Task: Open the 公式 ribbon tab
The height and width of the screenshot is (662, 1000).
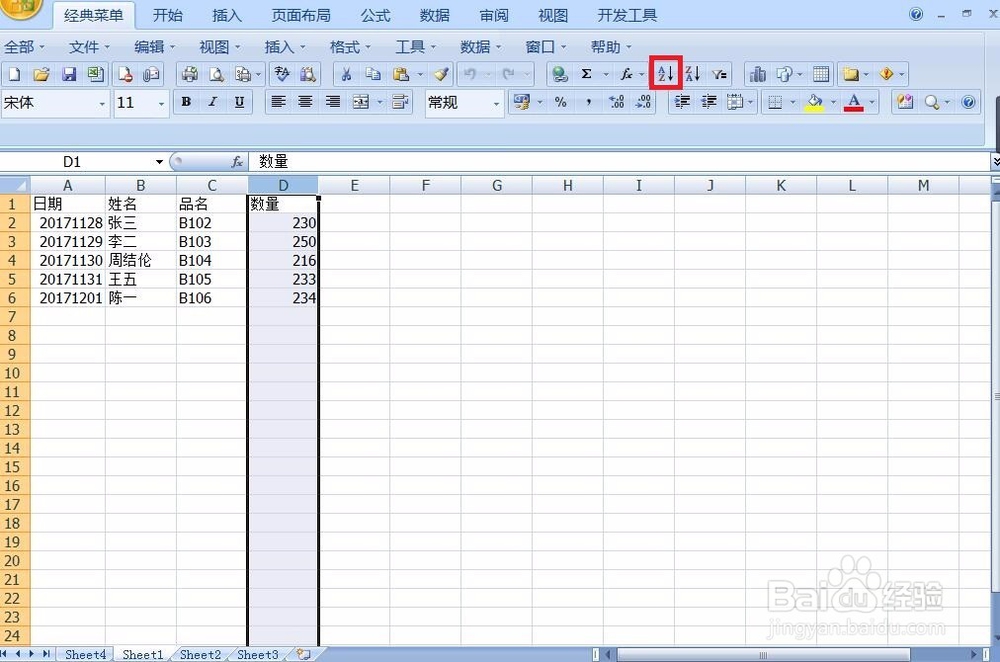Action: pyautogui.click(x=375, y=15)
